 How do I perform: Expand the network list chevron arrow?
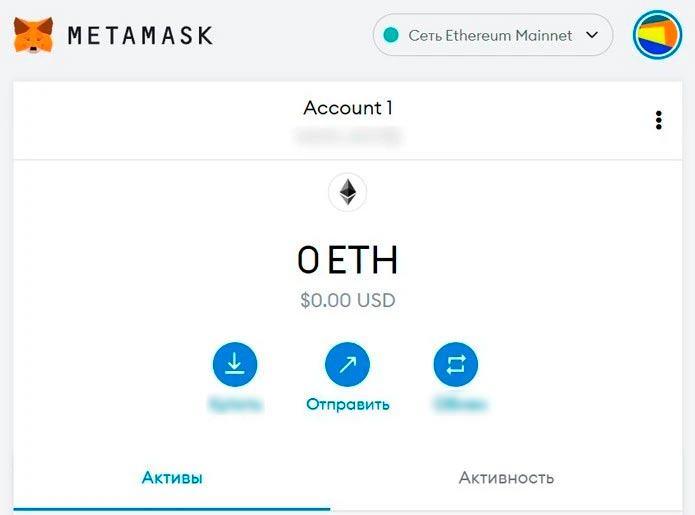coord(592,35)
